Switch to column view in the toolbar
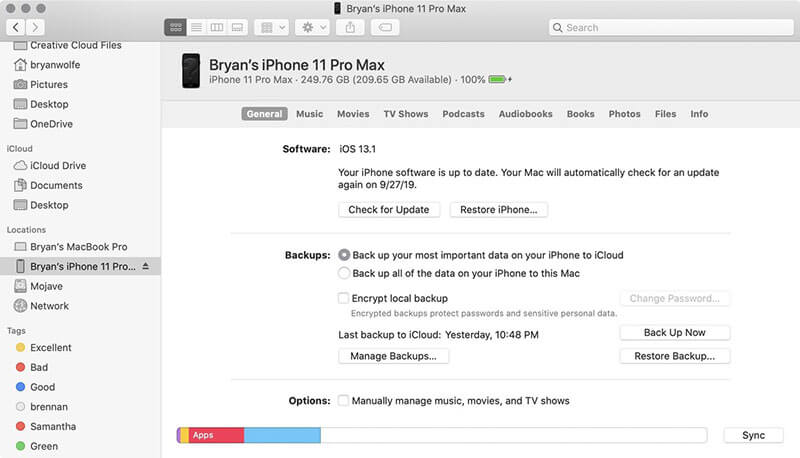Viewport: 800px width, 458px height. coord(217,28)
